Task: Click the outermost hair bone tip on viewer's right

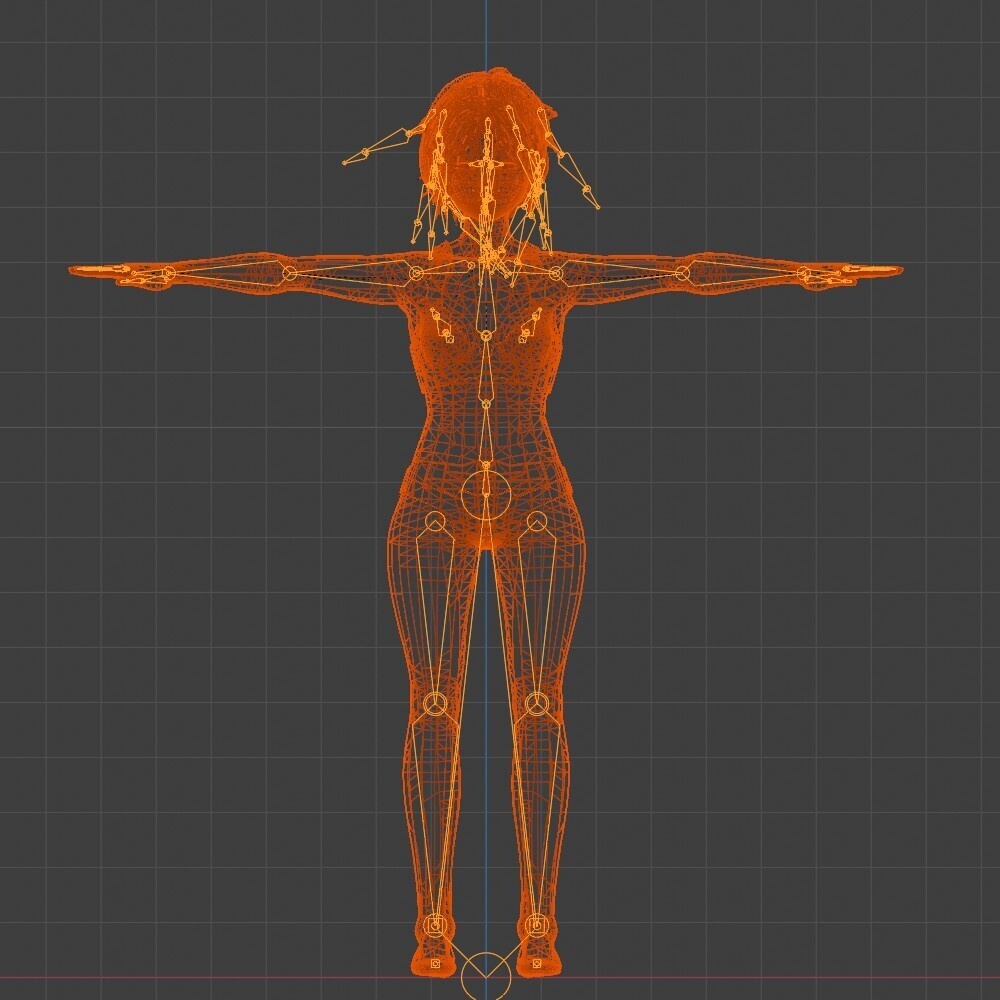Action: pos(598,207)
